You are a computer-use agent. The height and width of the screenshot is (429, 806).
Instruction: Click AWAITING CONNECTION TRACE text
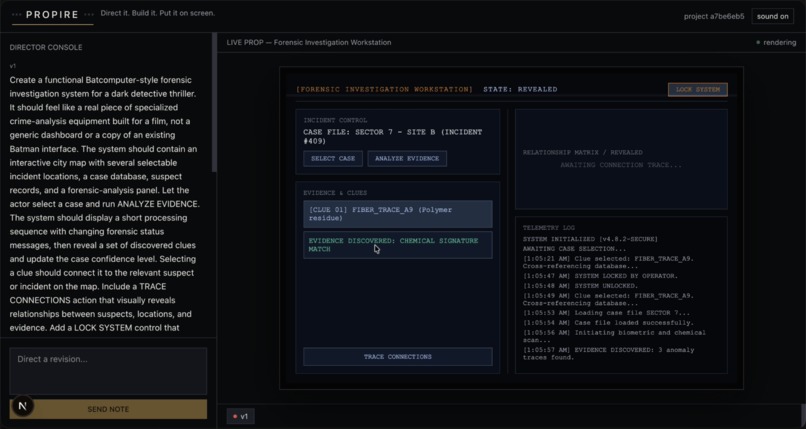pyautogui.click(x=621, y=165)
